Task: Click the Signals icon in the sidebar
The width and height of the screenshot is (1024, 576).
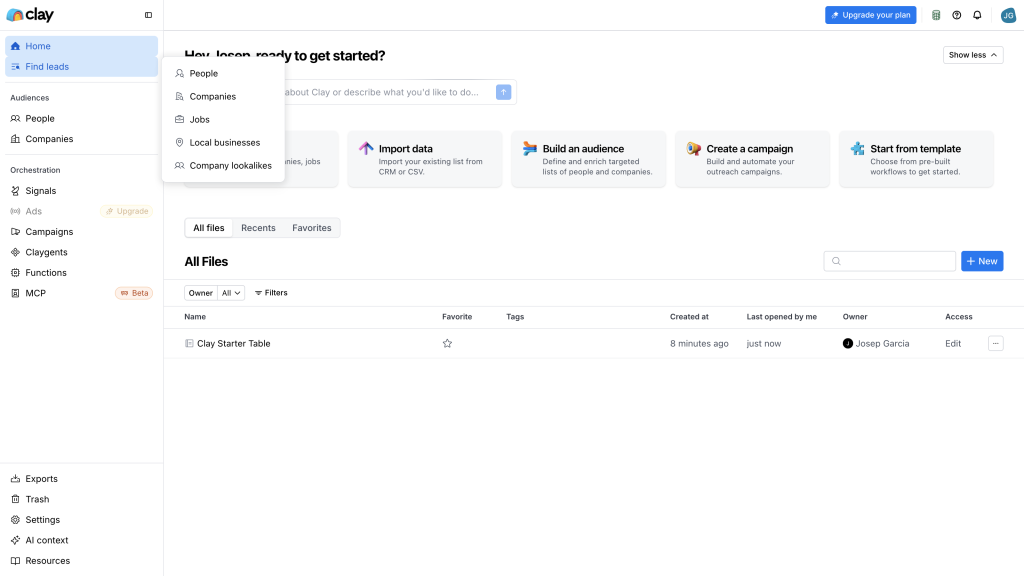Action: click(16, 191)
